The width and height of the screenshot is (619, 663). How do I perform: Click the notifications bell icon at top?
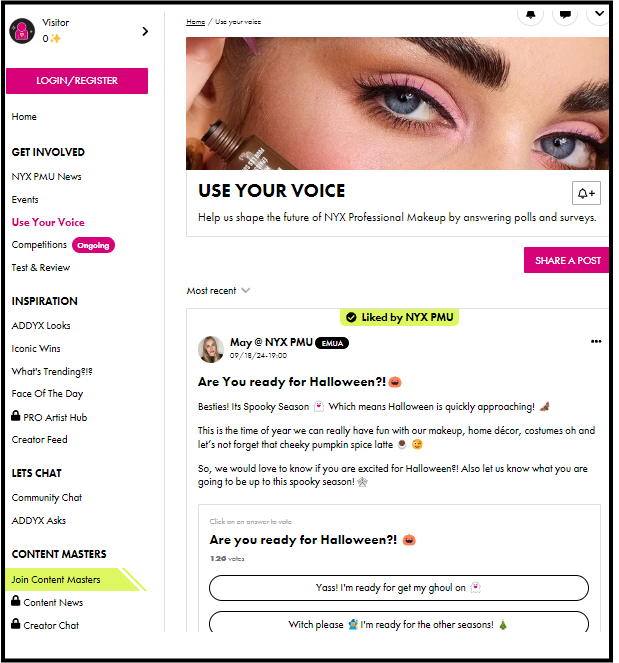[530, 15]
